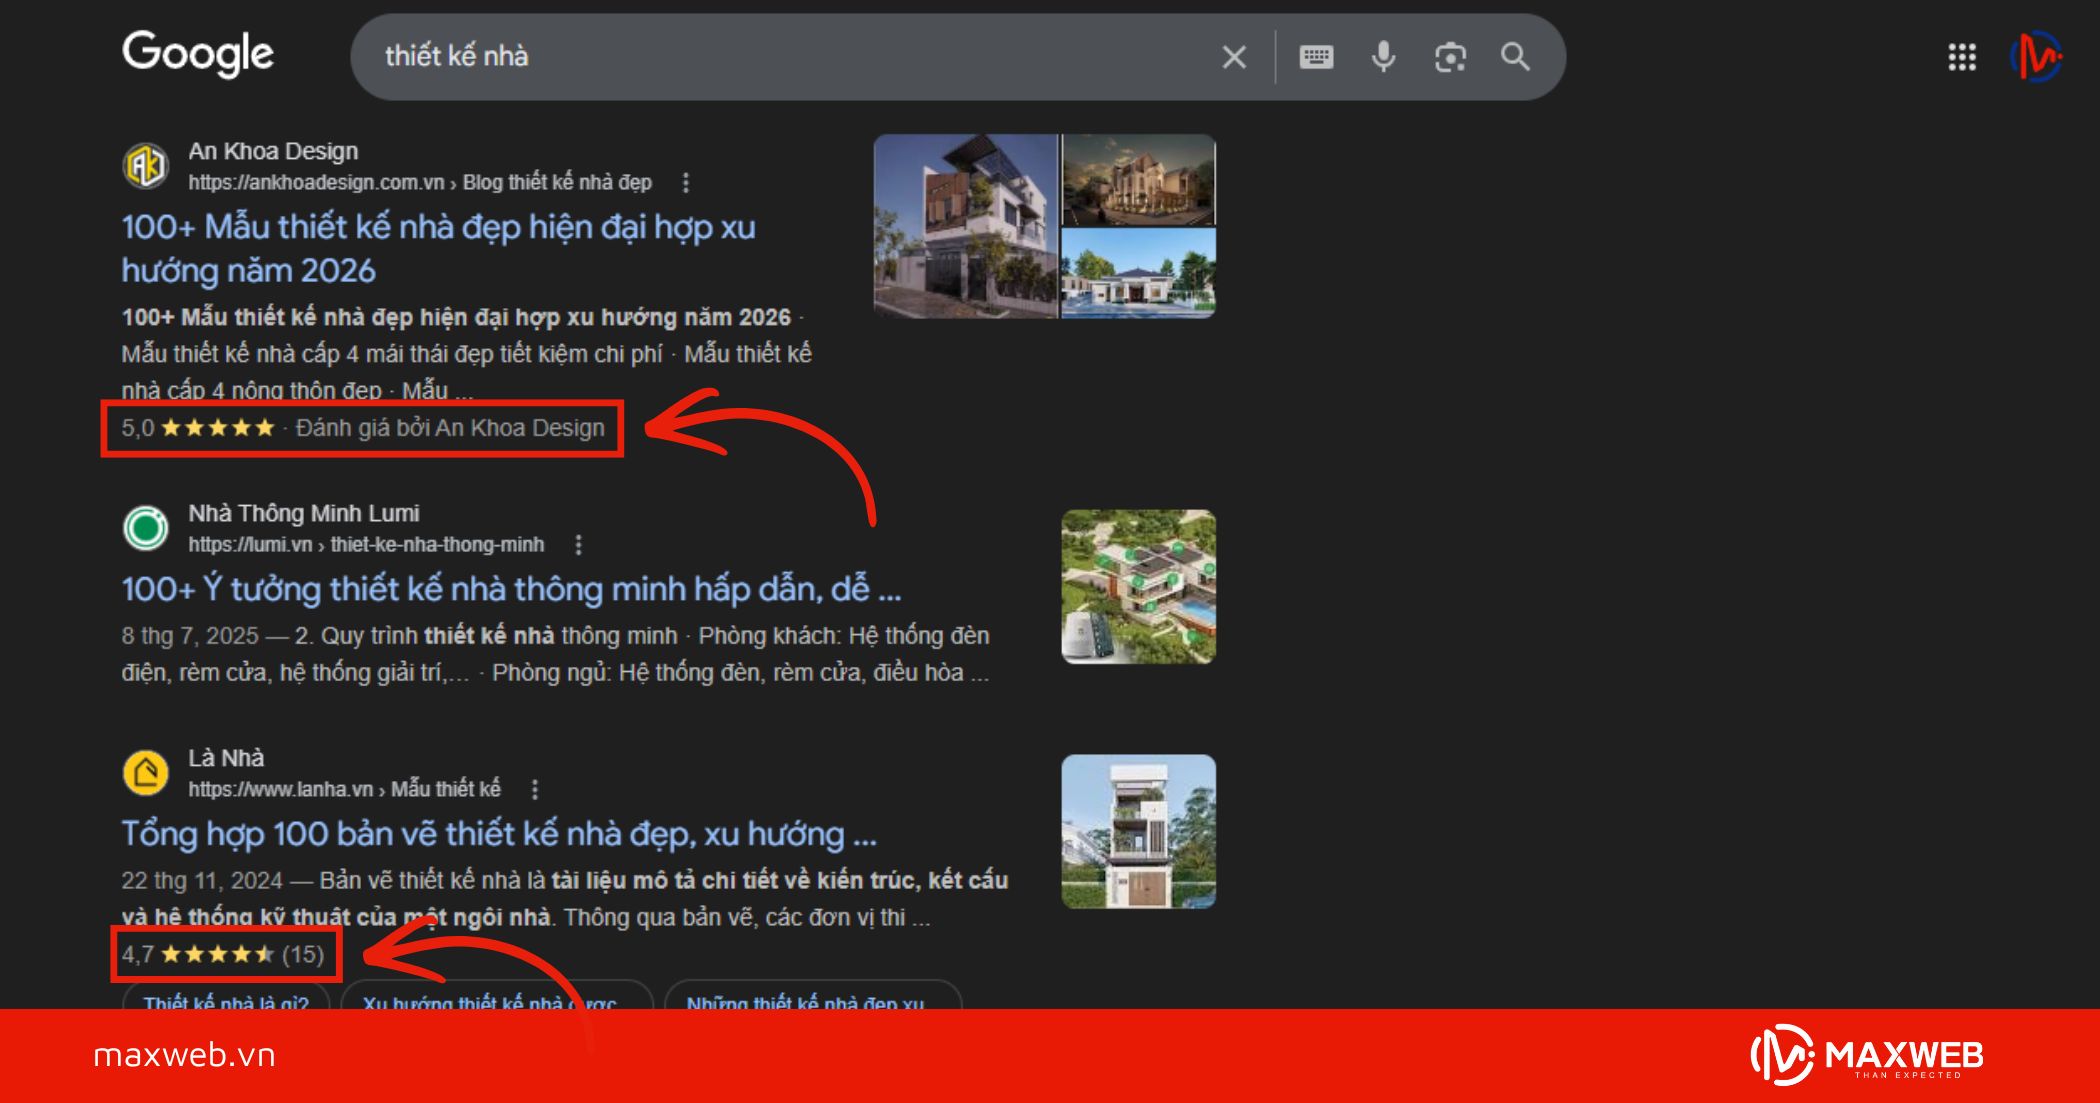Viewport: 2100px width, 1103px height.
Task: Activate voice search microphone icon
Action: click(1383, 57)
